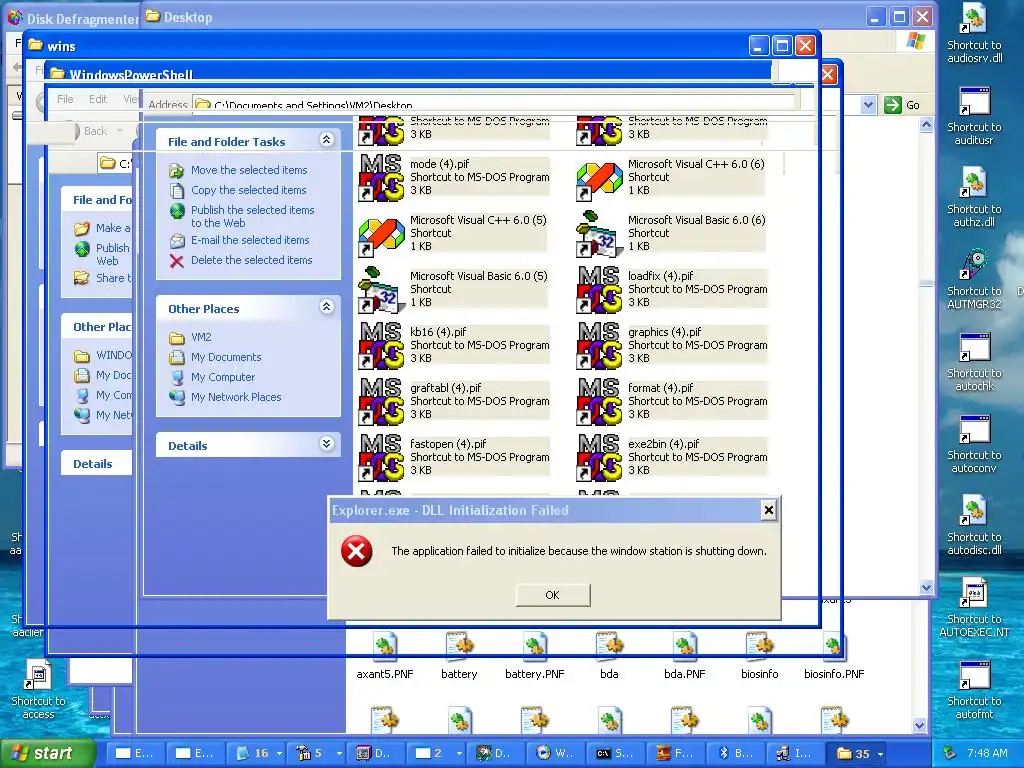Go to VM2 under Other Places
The image size is (1024, 768).
pyautogui.click(x=201, y=337)
